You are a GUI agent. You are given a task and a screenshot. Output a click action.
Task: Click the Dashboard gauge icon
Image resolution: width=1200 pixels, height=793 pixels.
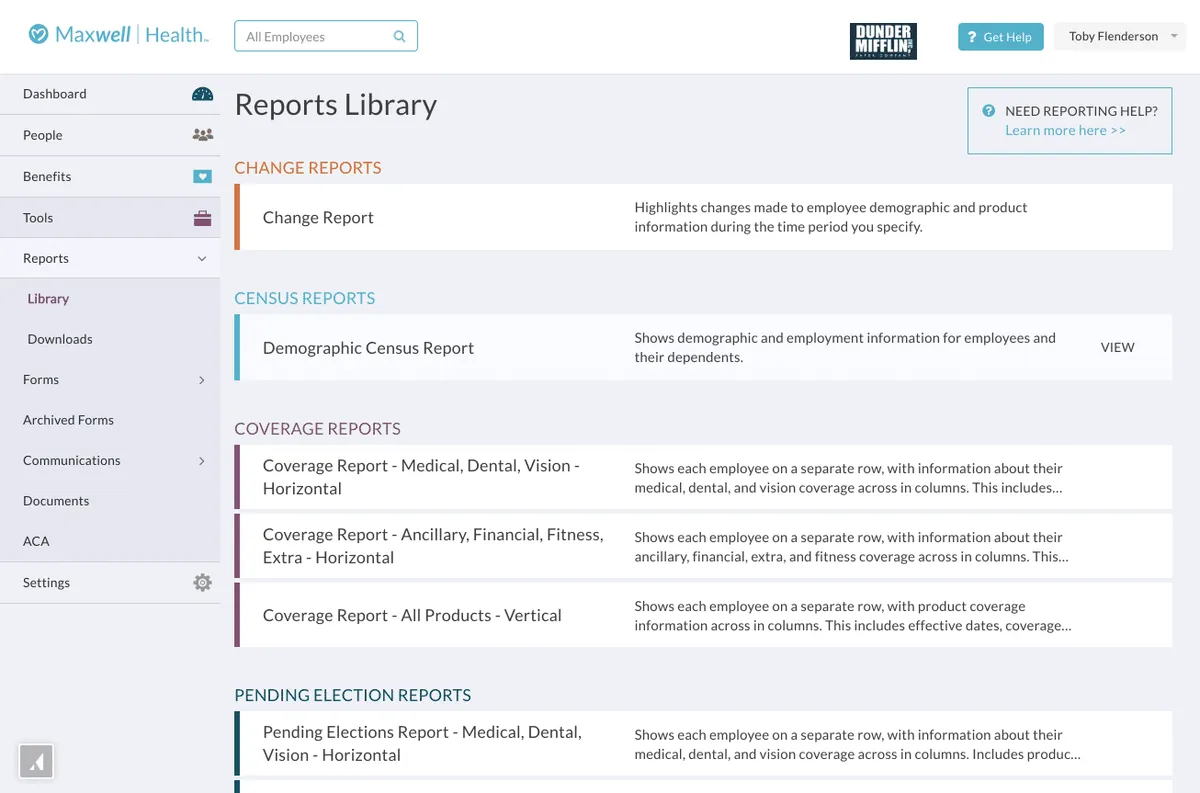point(202,94)
